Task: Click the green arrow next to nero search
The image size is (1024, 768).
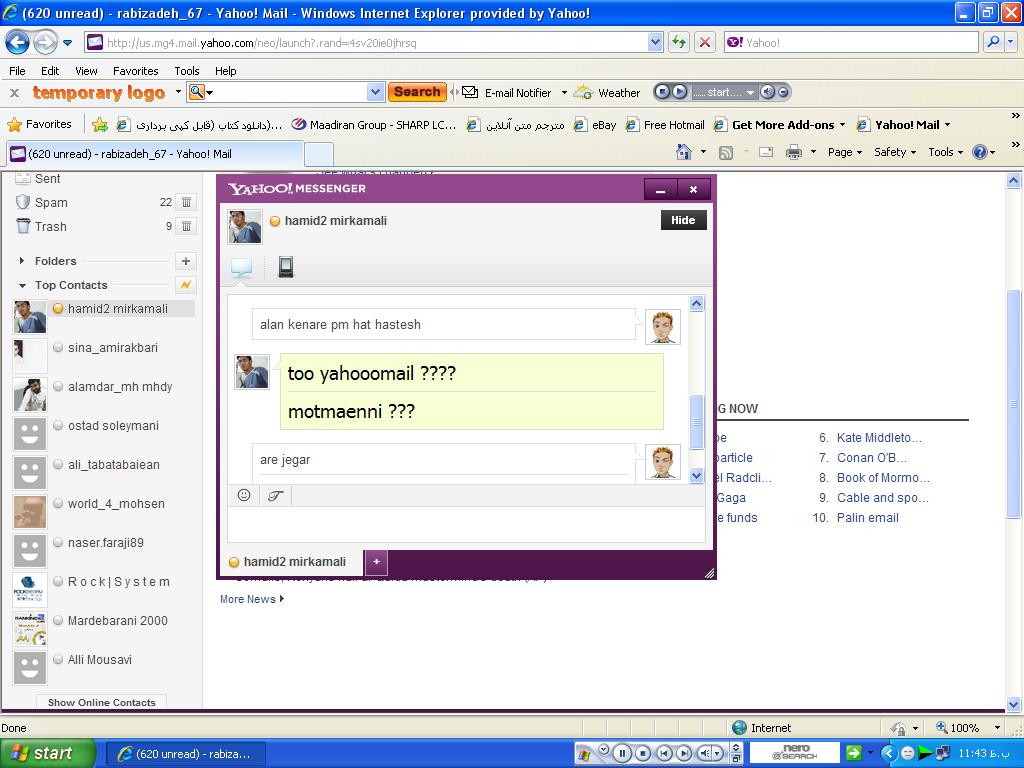Action: [854, 754]
